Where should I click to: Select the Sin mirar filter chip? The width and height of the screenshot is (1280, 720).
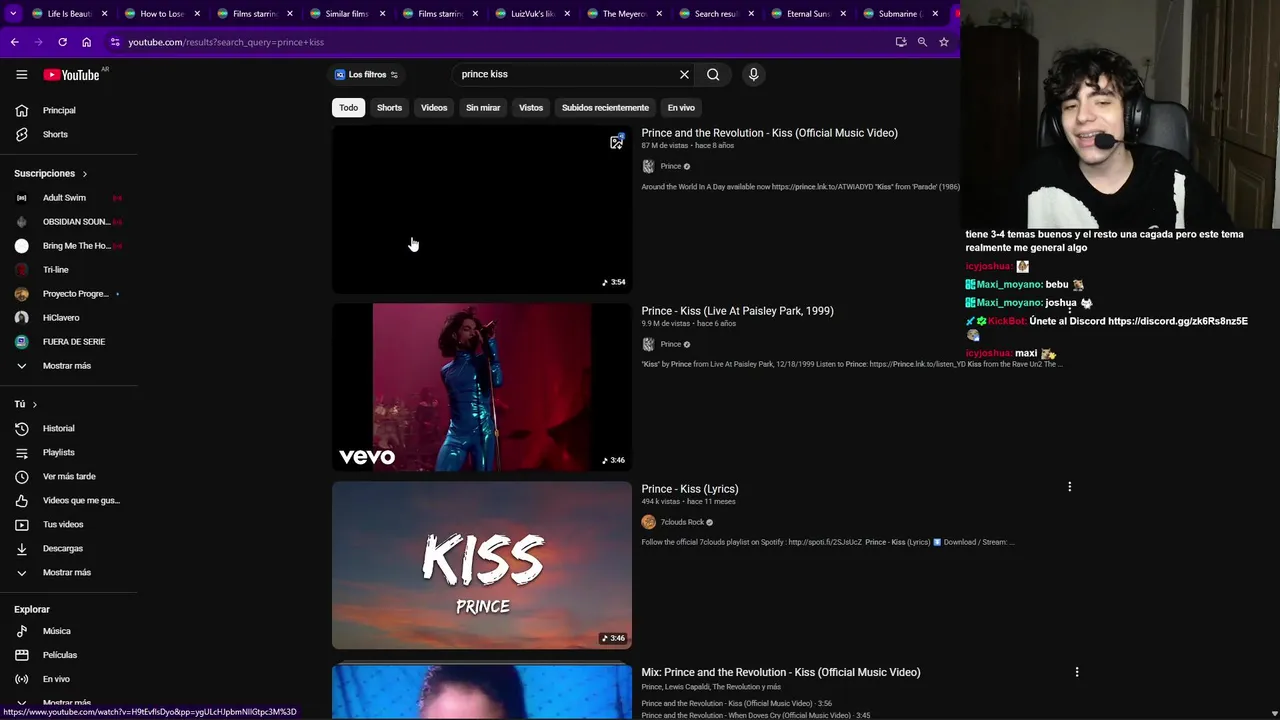pos(483,107)
